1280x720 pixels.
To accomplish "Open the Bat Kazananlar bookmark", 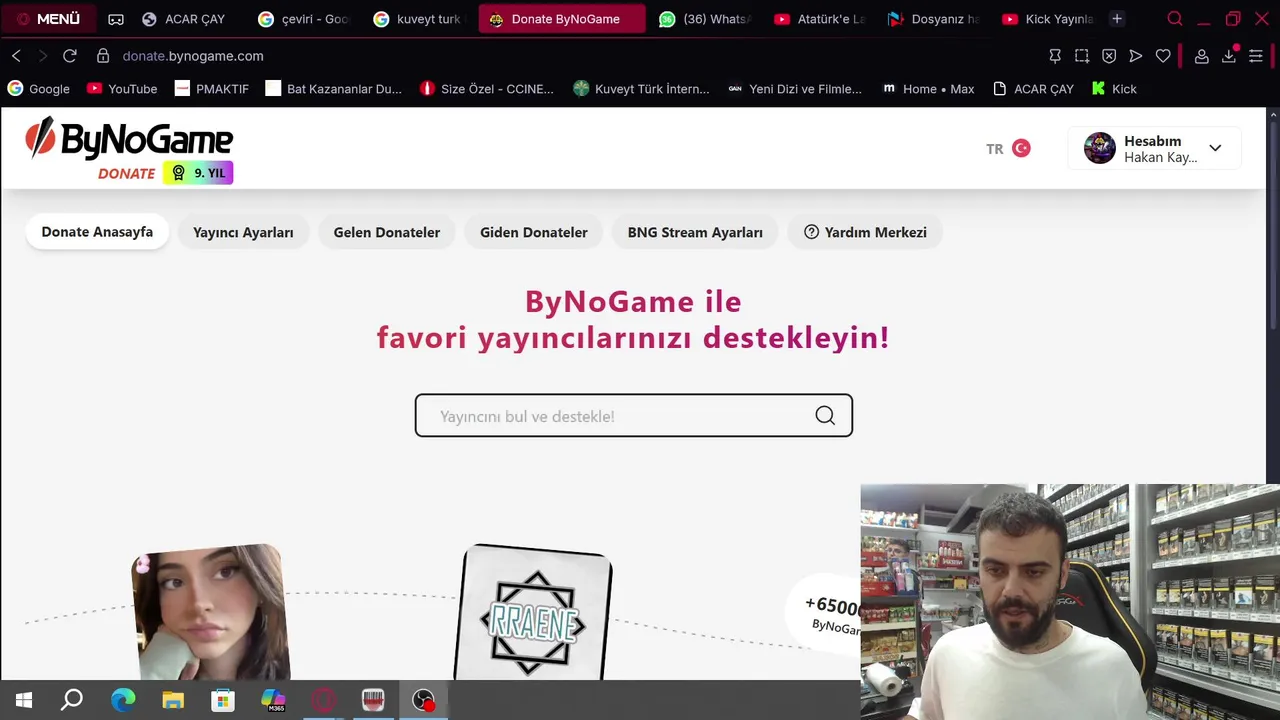I will (x=334, y=89).
